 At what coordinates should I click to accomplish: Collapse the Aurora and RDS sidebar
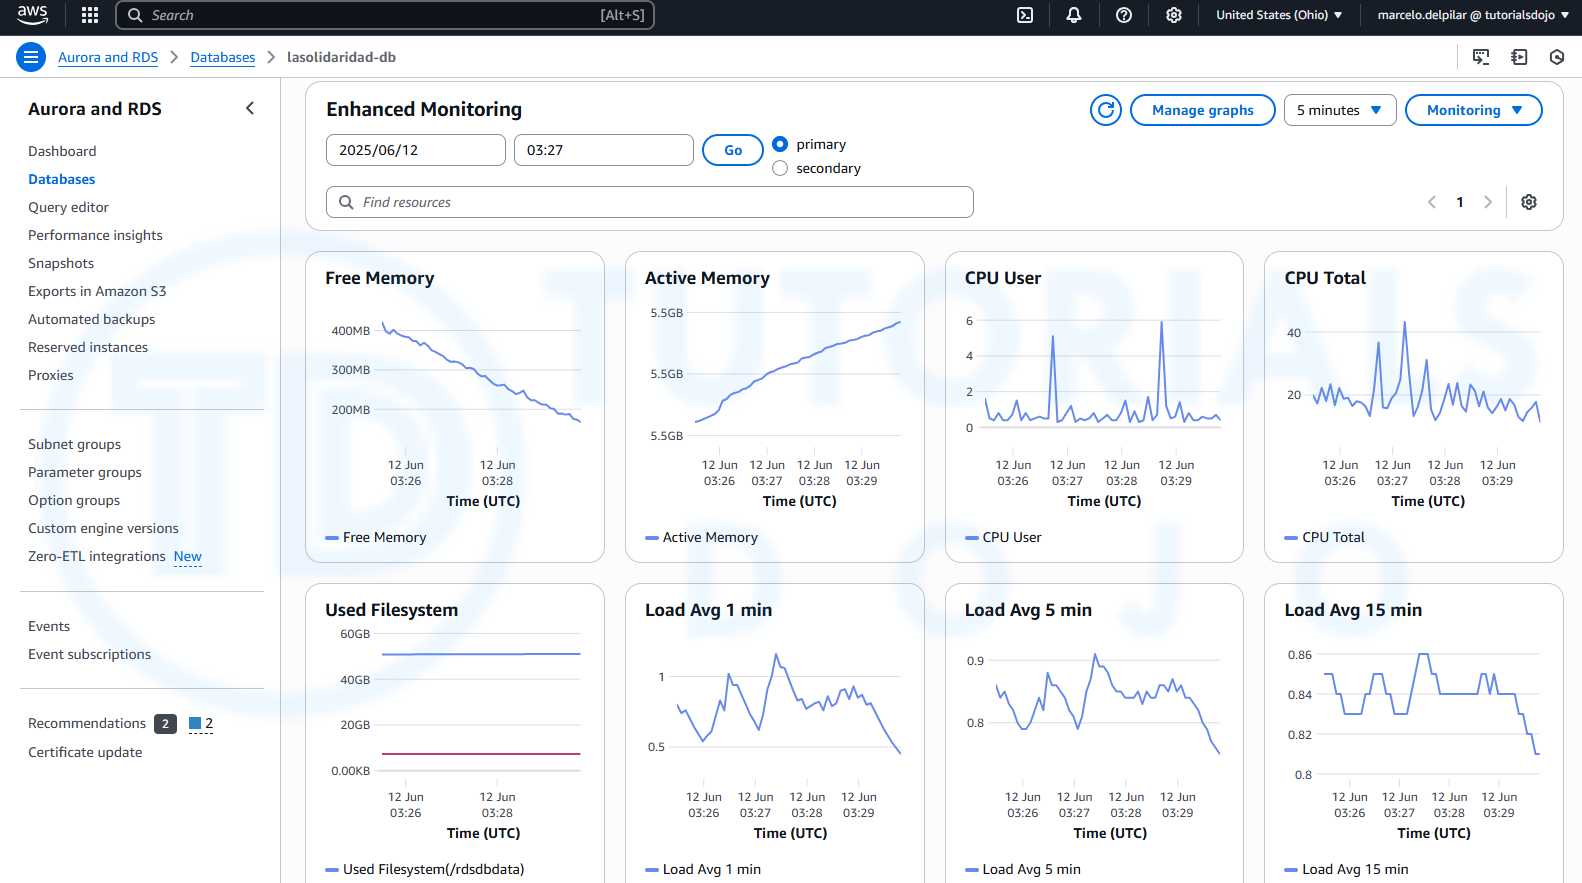coord(250,108)
